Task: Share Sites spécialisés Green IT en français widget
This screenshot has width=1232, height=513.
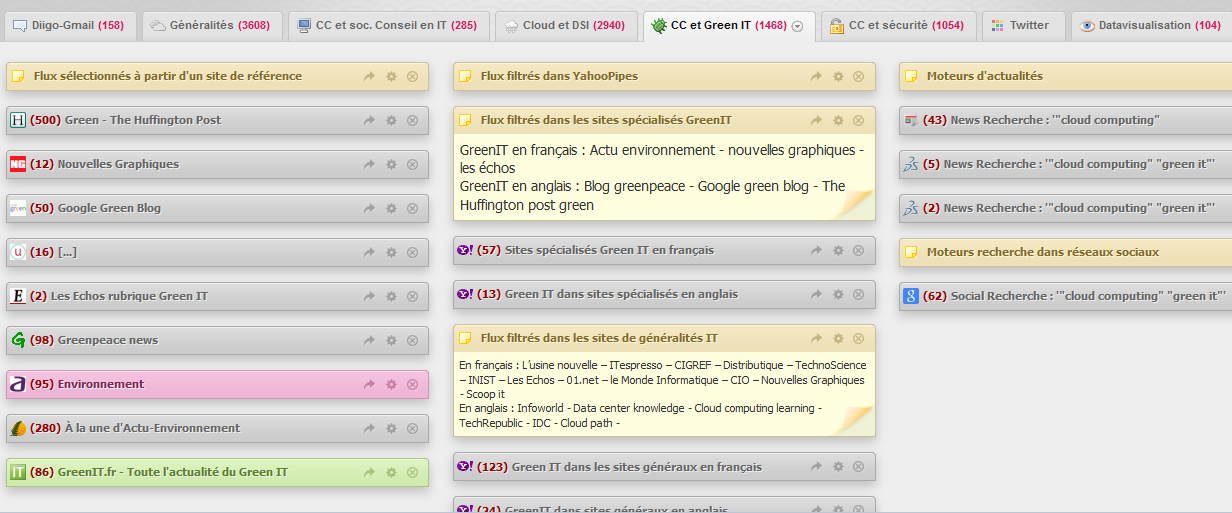Action: click(816, 250)
